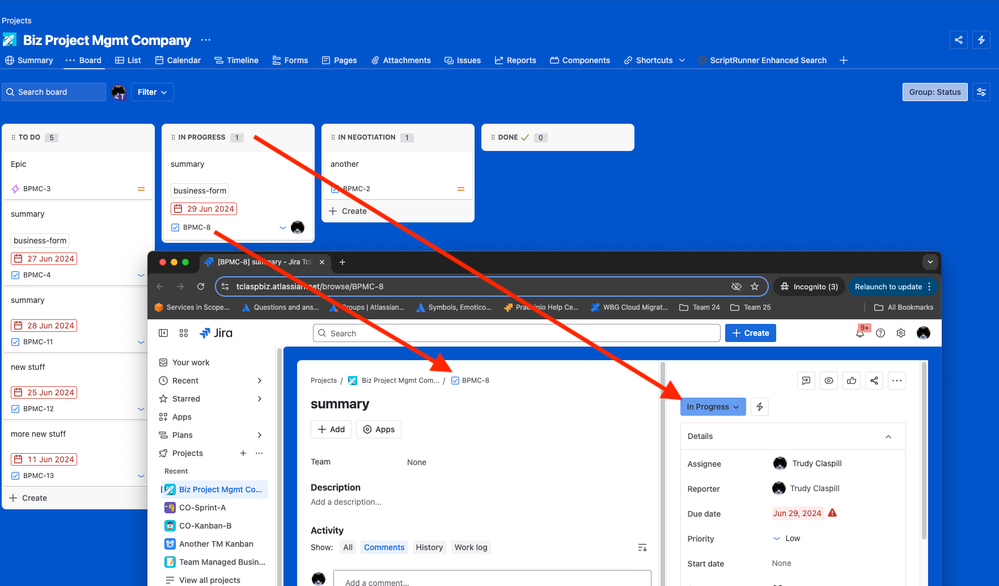Click the Search board input field
This screenshot has width=999, height=586.
[54, 92]
